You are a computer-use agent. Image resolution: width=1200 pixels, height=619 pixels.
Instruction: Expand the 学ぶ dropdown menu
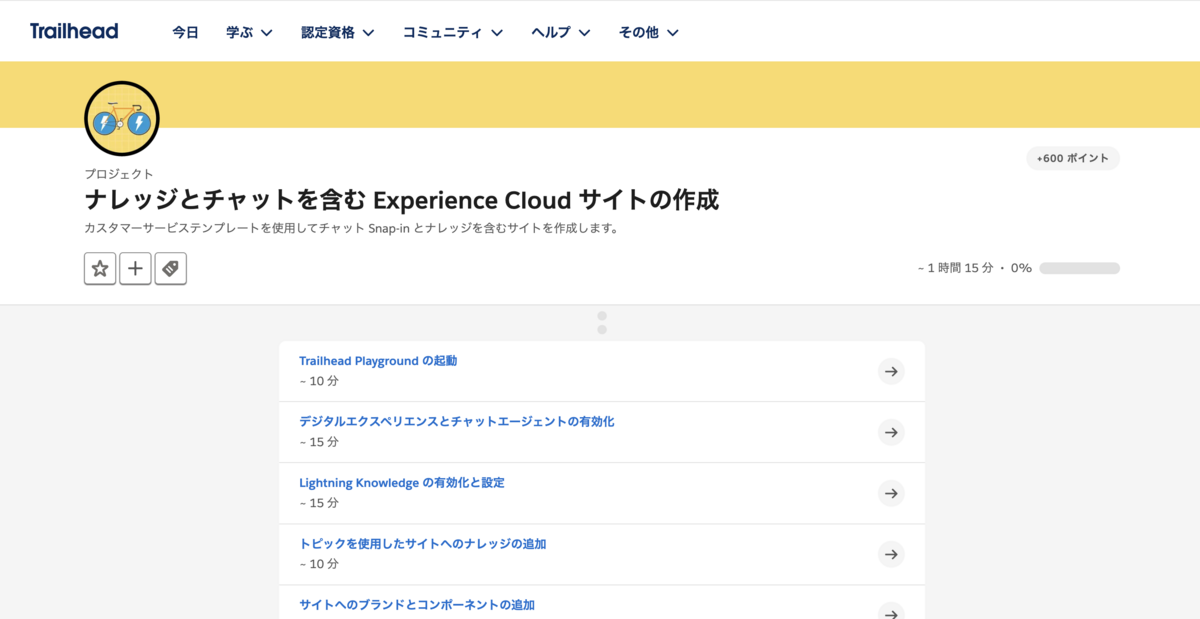[x=249, y=32]
